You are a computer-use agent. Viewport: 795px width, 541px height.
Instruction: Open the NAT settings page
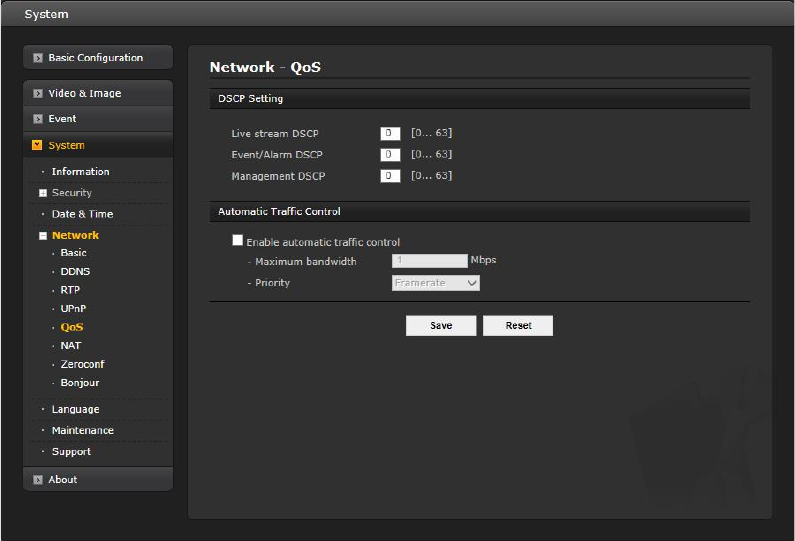point(70,345)
